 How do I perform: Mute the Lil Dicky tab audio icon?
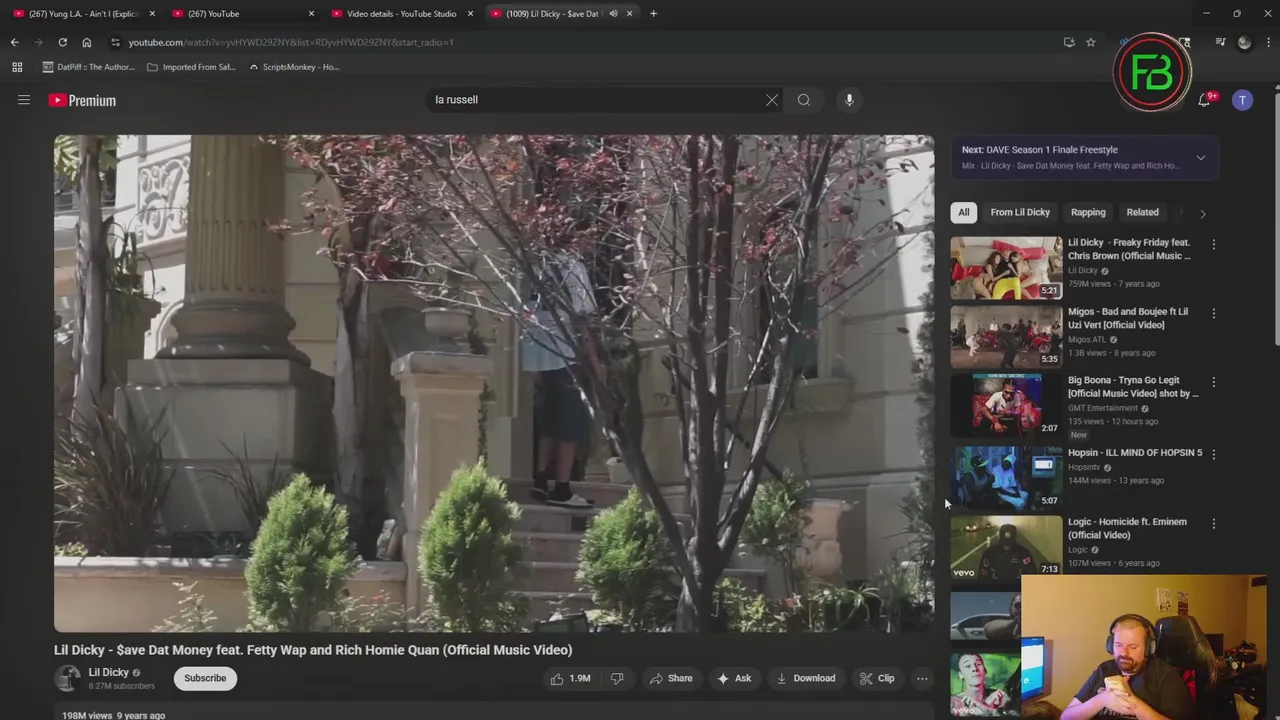point(613,13)
